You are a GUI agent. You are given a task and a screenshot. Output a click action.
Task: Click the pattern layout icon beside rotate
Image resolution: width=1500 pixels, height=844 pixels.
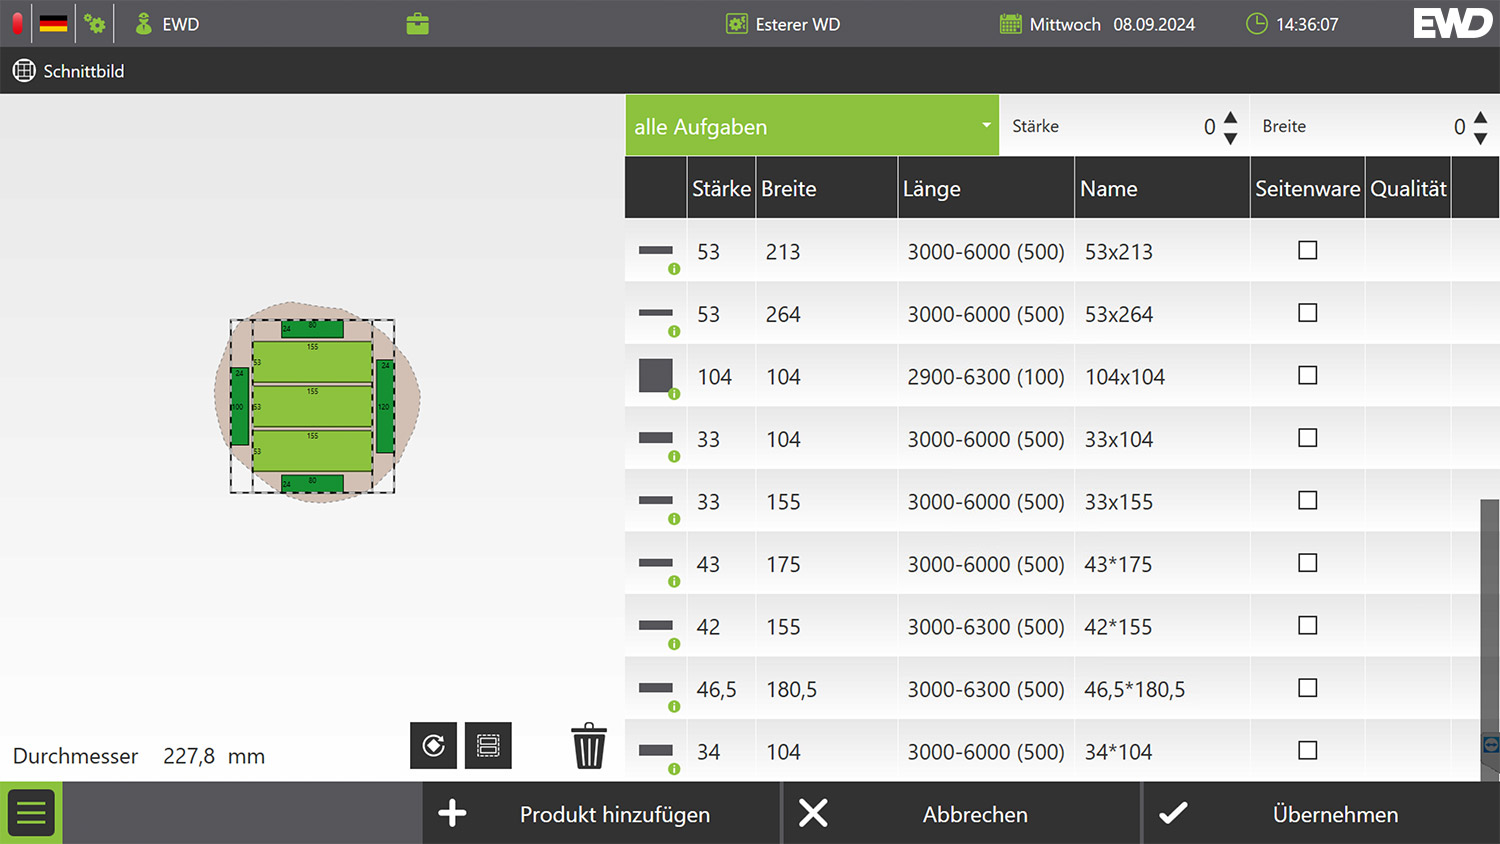[488, 745]
